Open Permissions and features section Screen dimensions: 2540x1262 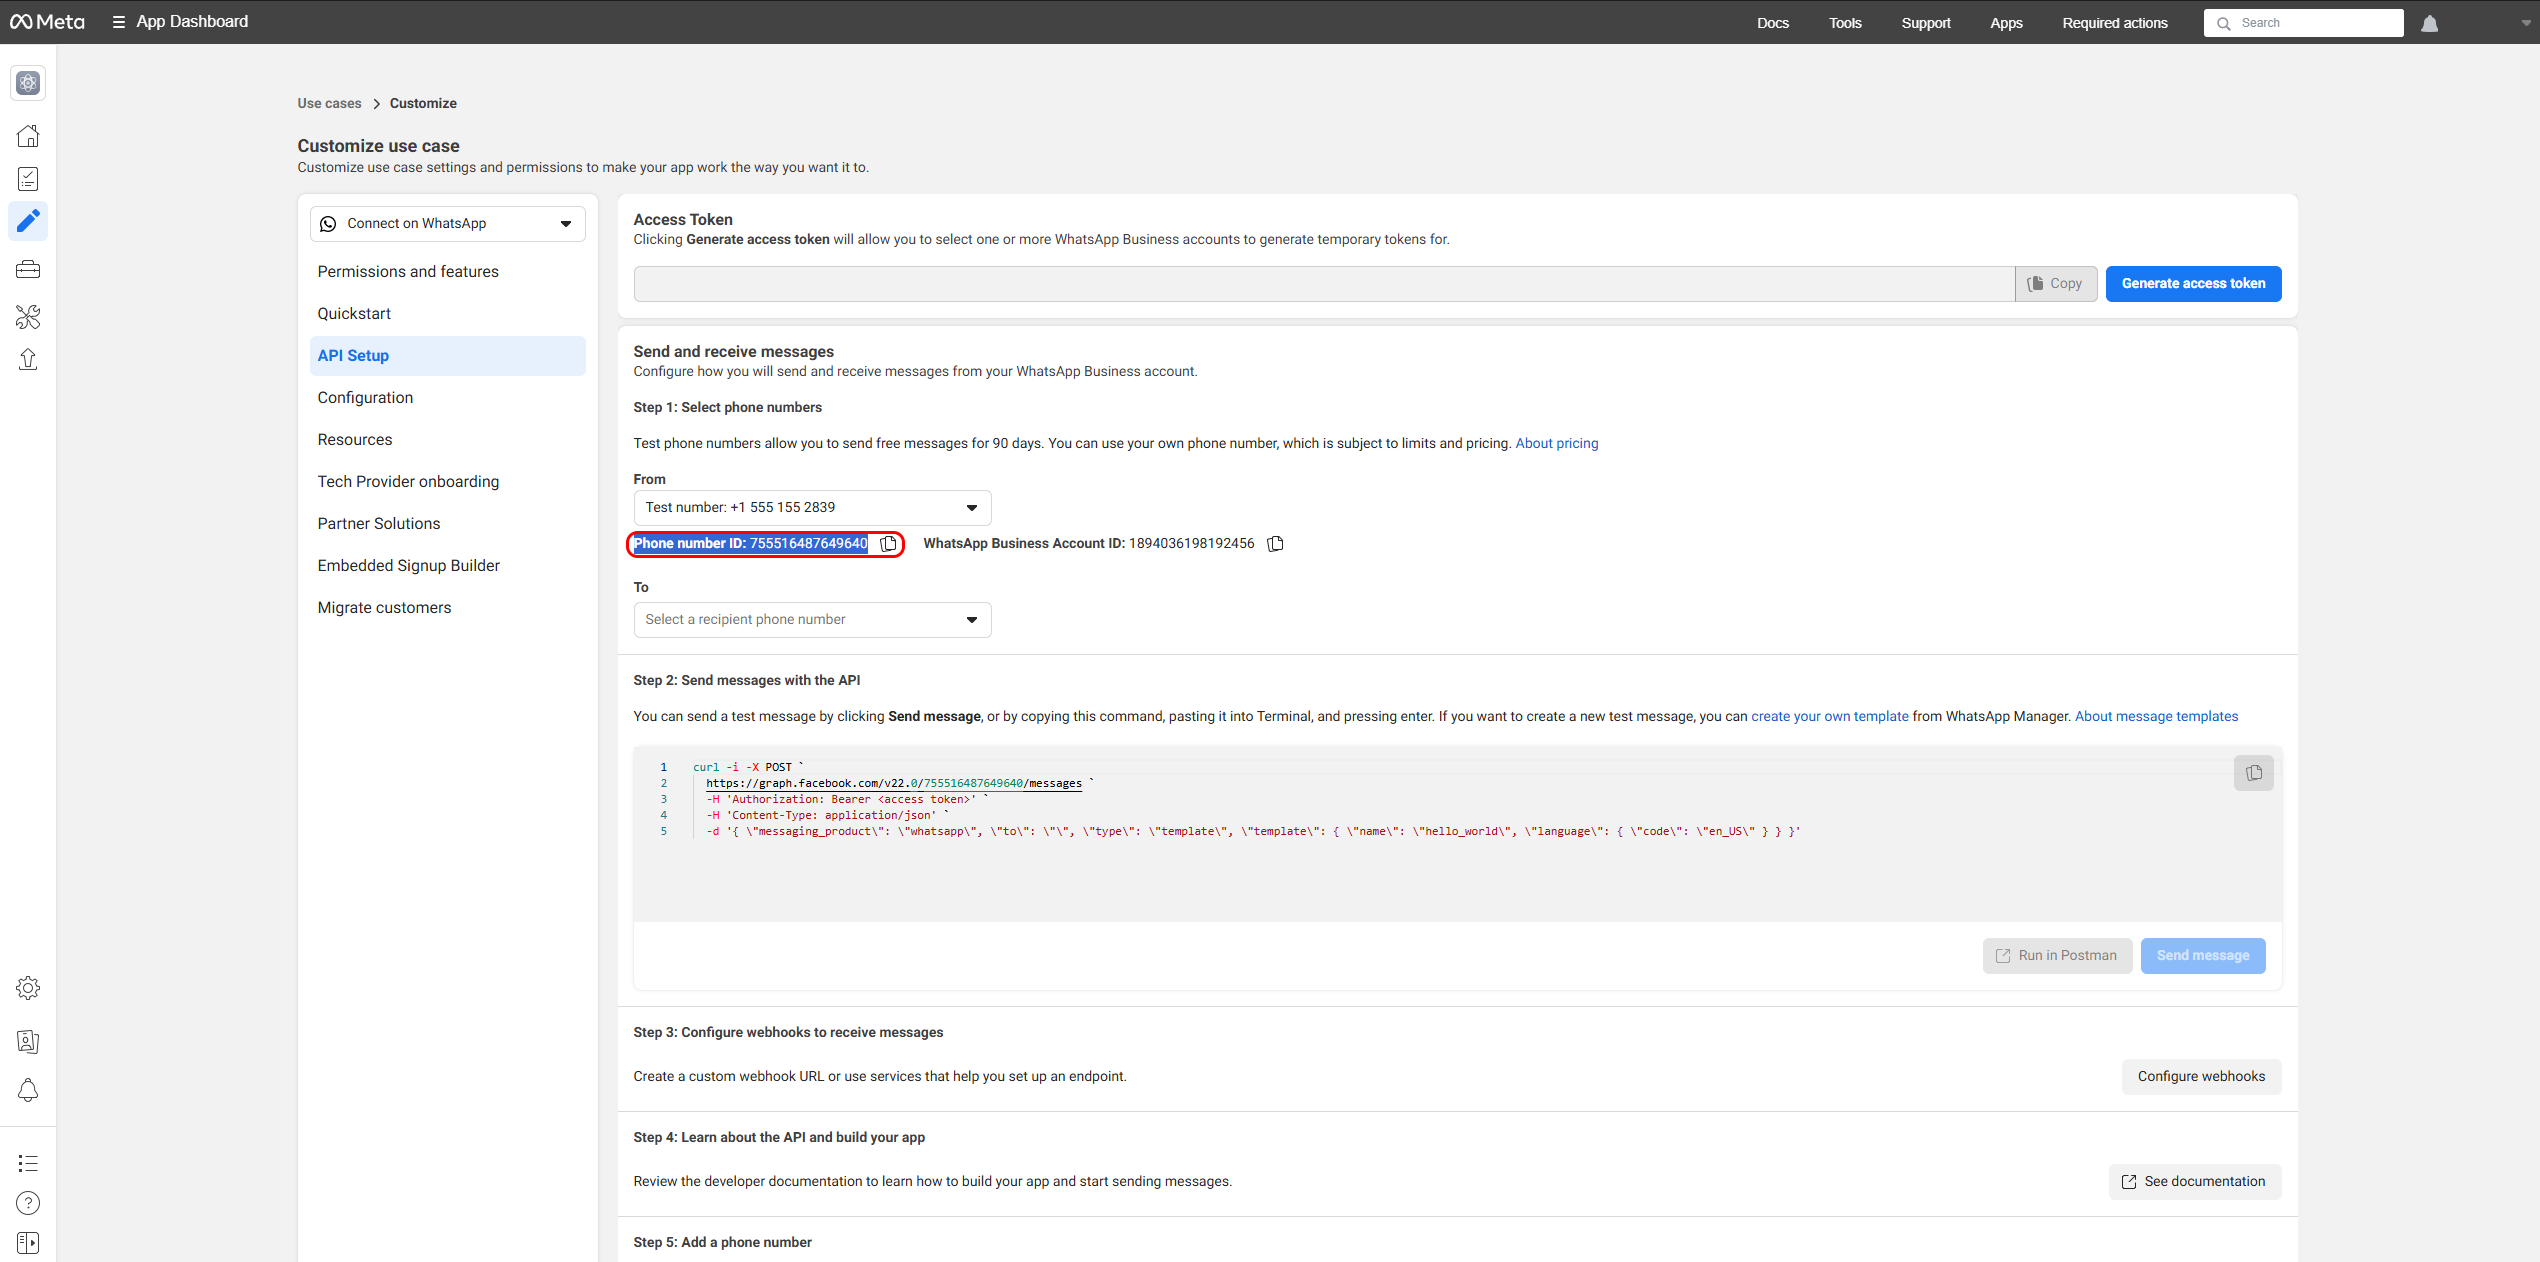click(x=448, y=272)
